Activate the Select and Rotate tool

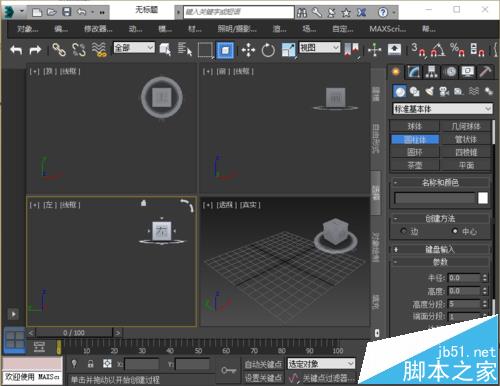268,50
